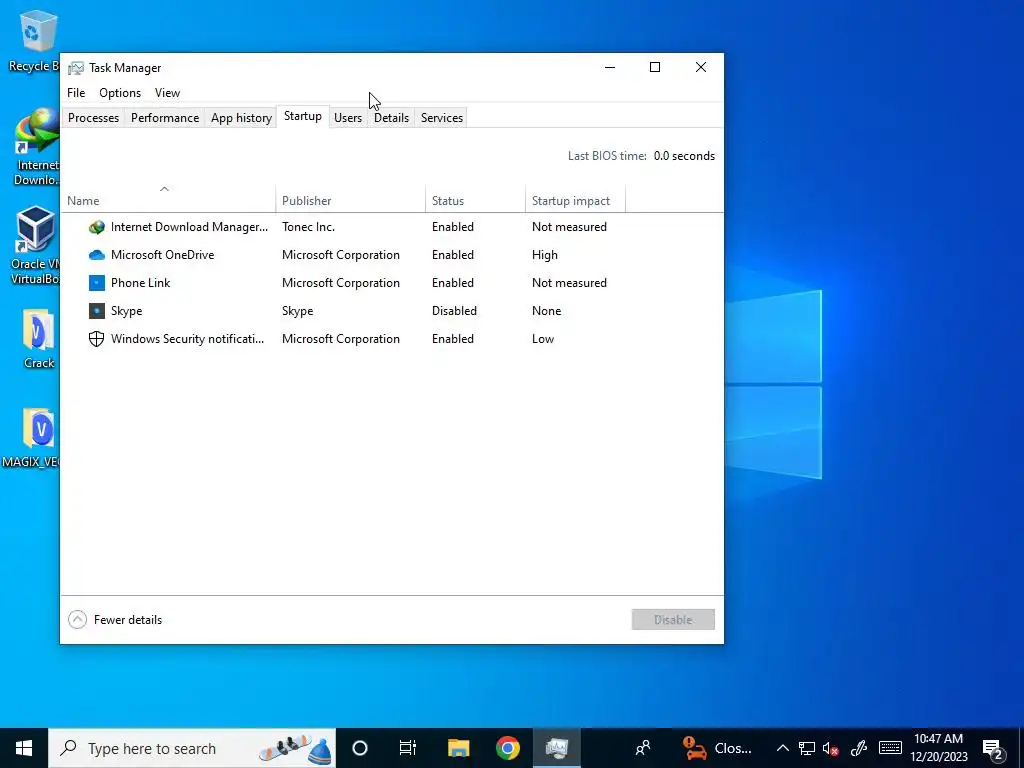
Task: Click the Task Manager taskbar button
Action: [x=556, y=748]
